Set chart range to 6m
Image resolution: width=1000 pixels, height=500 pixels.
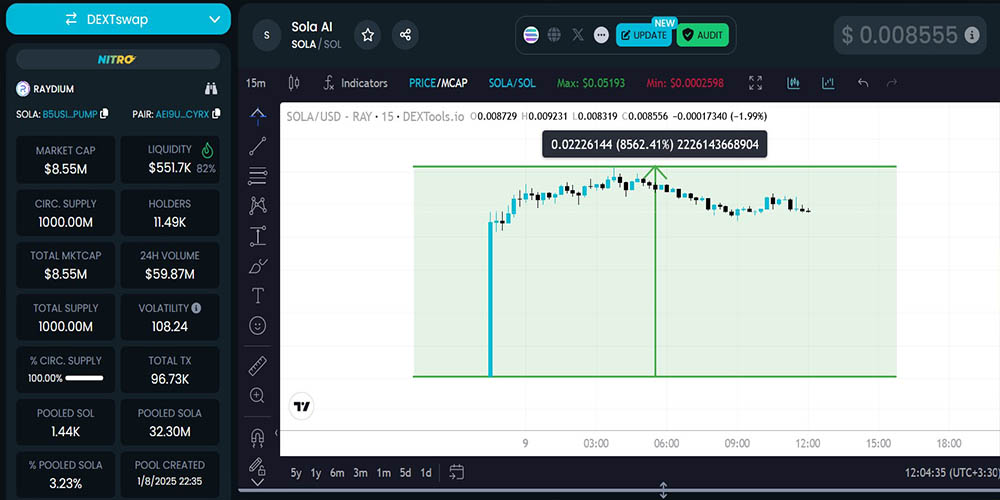coord(337,473)
